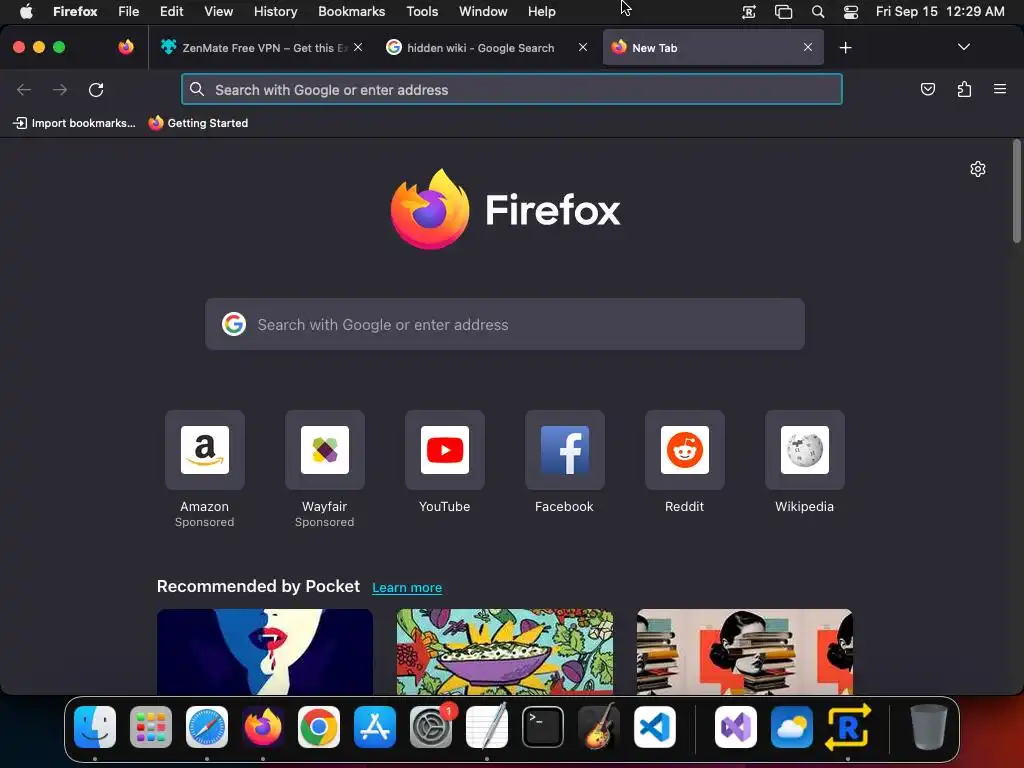Open the salad bowl Pocket article
Image resolution: width=1024 pixels, height=768 pixels.
coord(505,652)
